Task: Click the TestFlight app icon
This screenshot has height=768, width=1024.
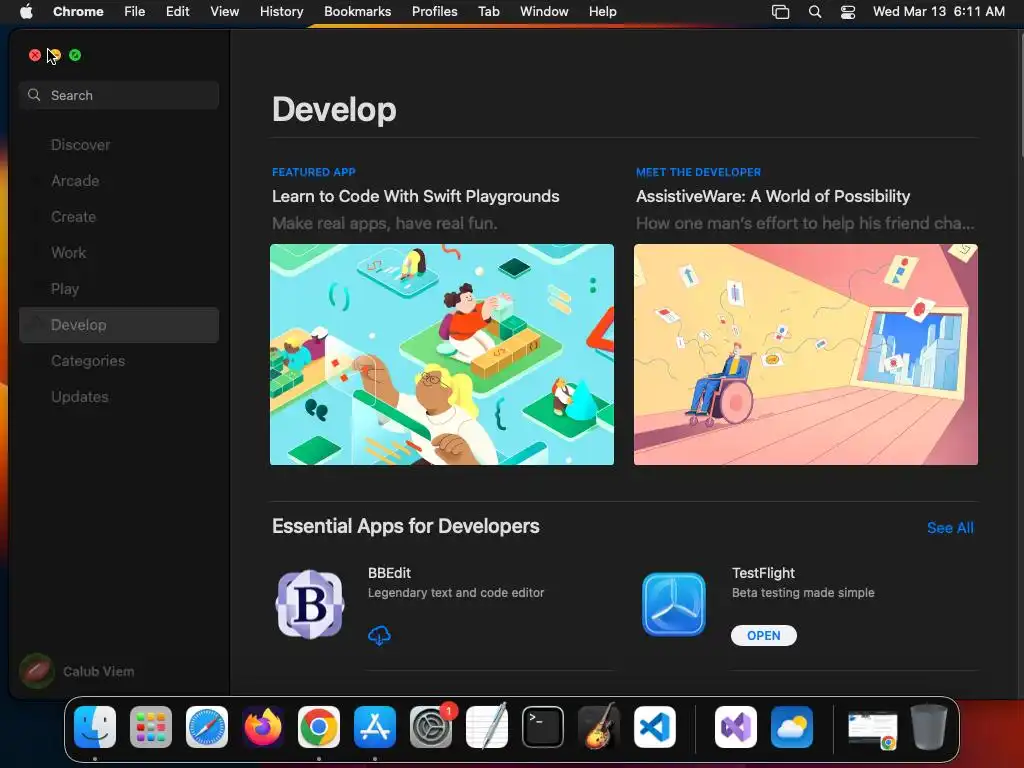Action: pos(673,604)
